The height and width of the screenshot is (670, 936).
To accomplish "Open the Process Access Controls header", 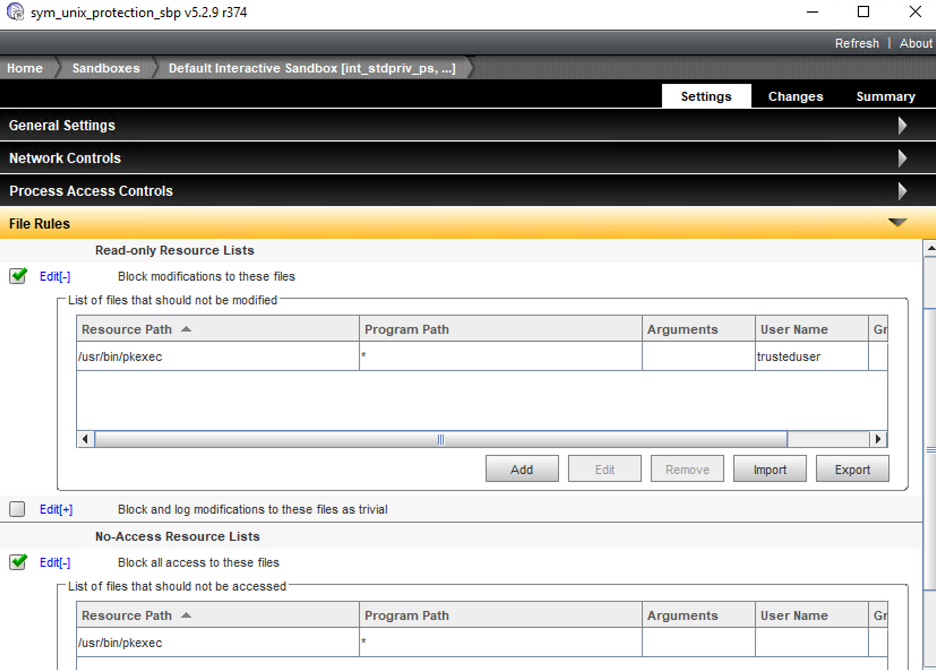I will (468, 191).
